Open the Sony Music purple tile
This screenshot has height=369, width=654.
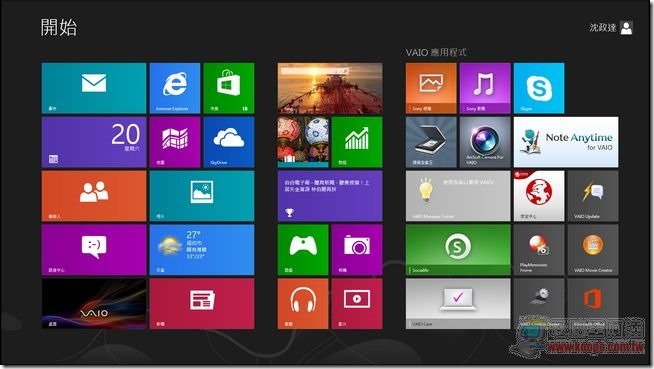point(485,88)
